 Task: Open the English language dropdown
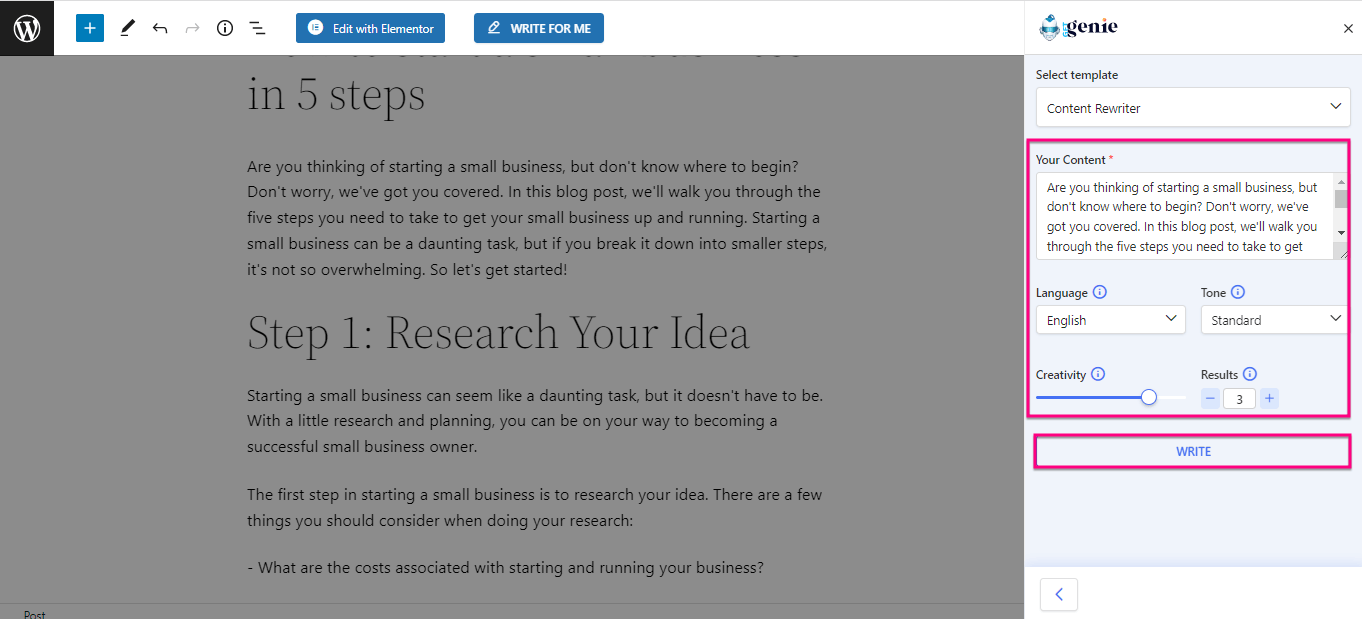coord(1111,320)
